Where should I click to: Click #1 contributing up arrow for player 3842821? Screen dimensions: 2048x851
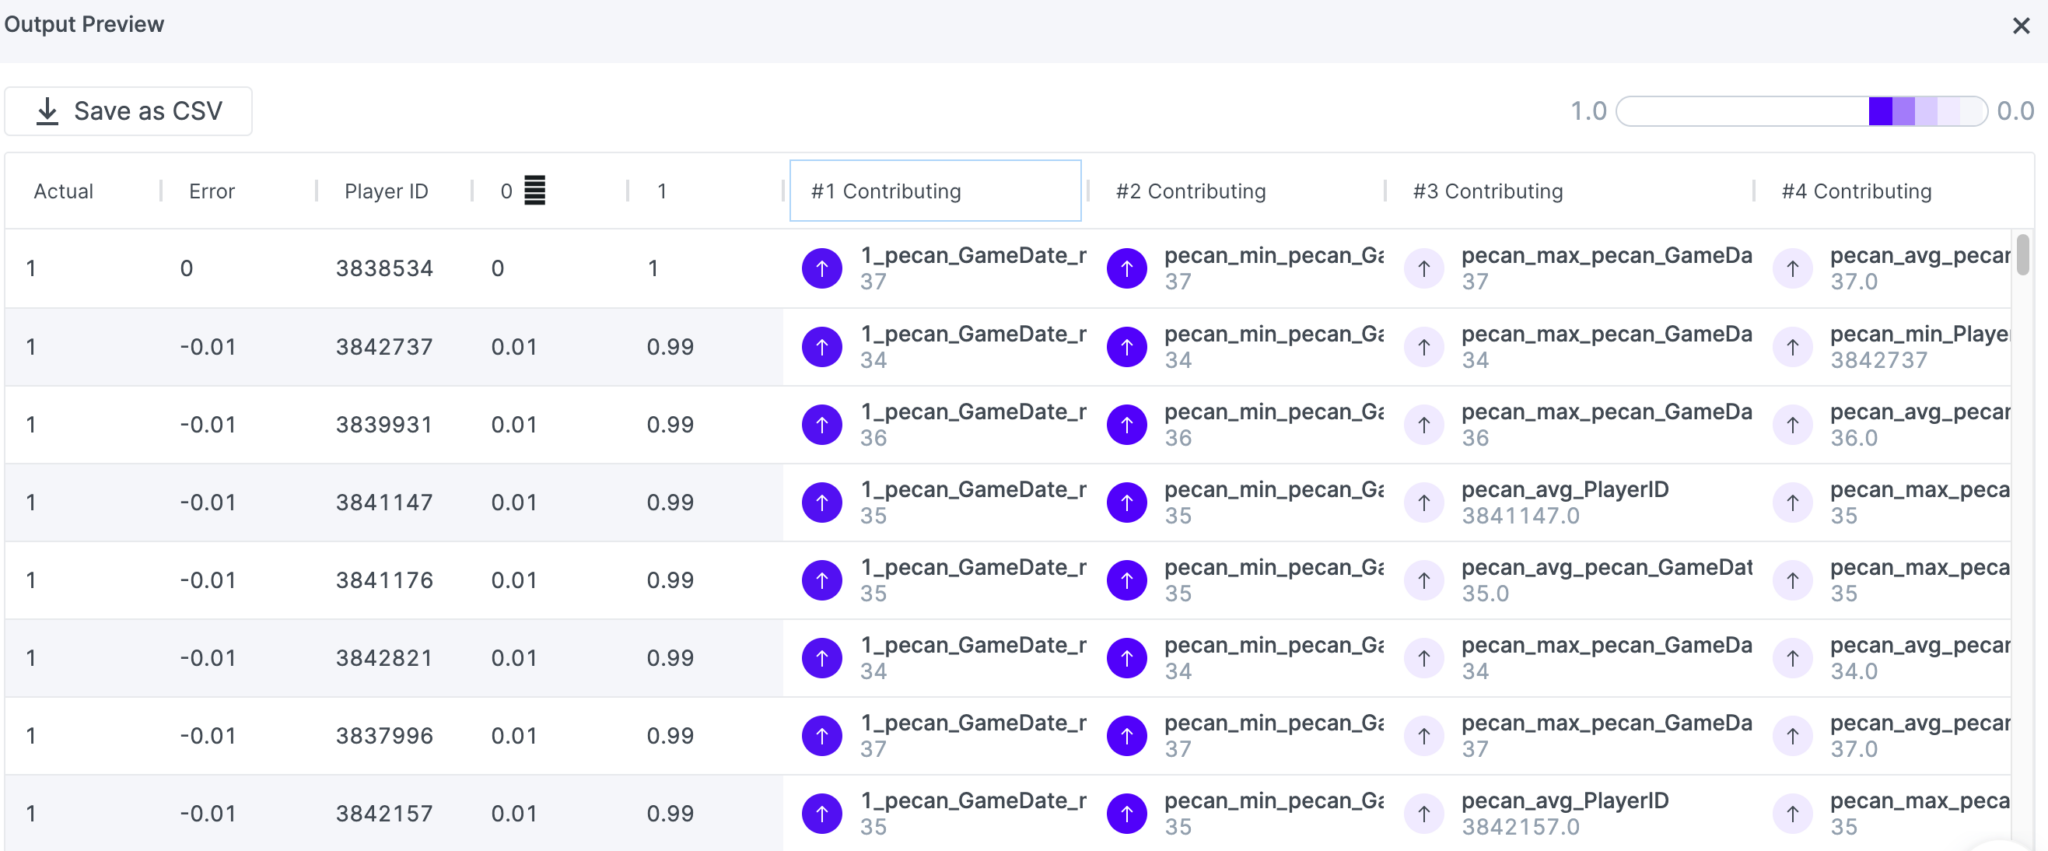click(822, 658)
